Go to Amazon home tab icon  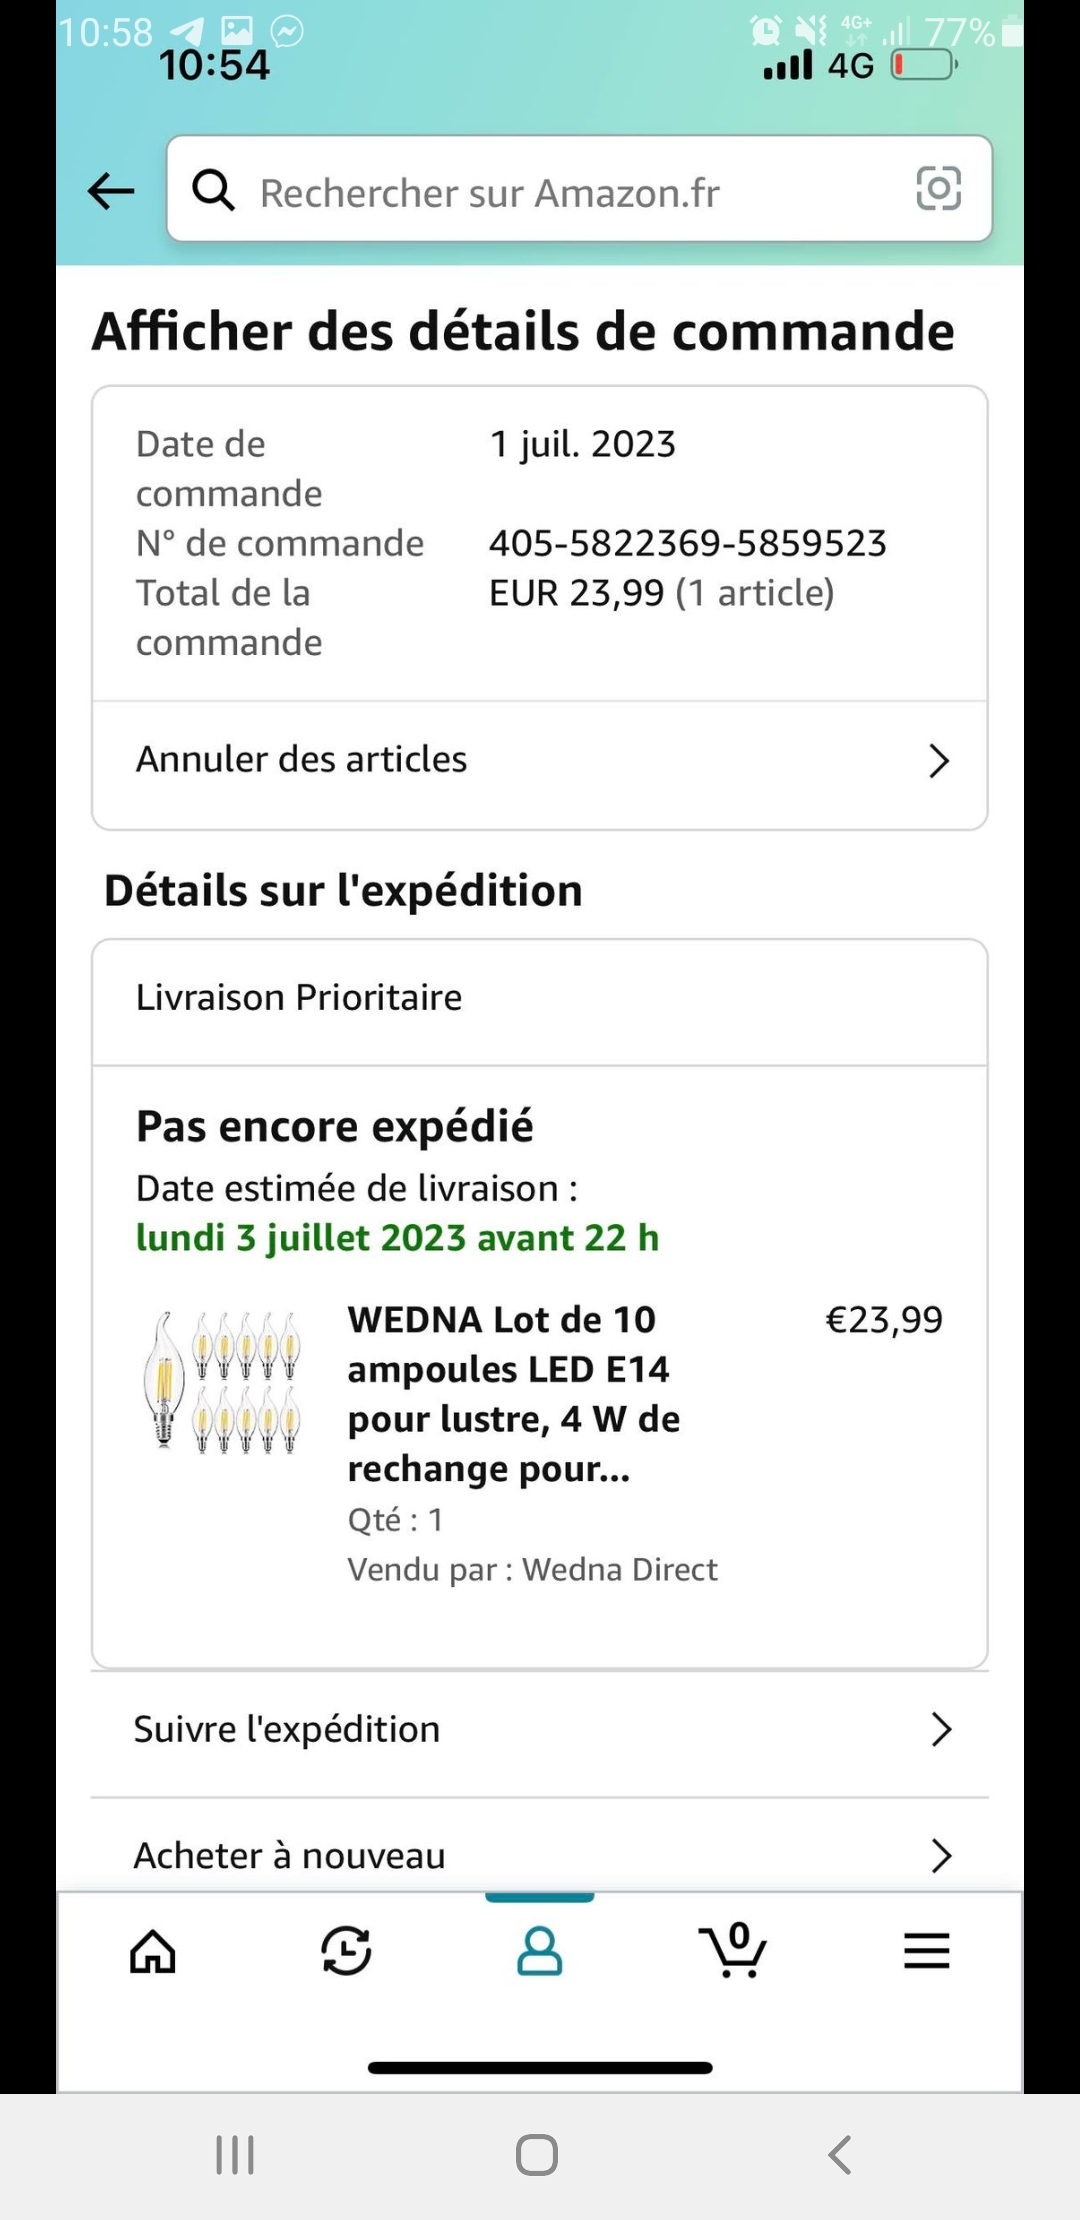[x=153, y=1951]
